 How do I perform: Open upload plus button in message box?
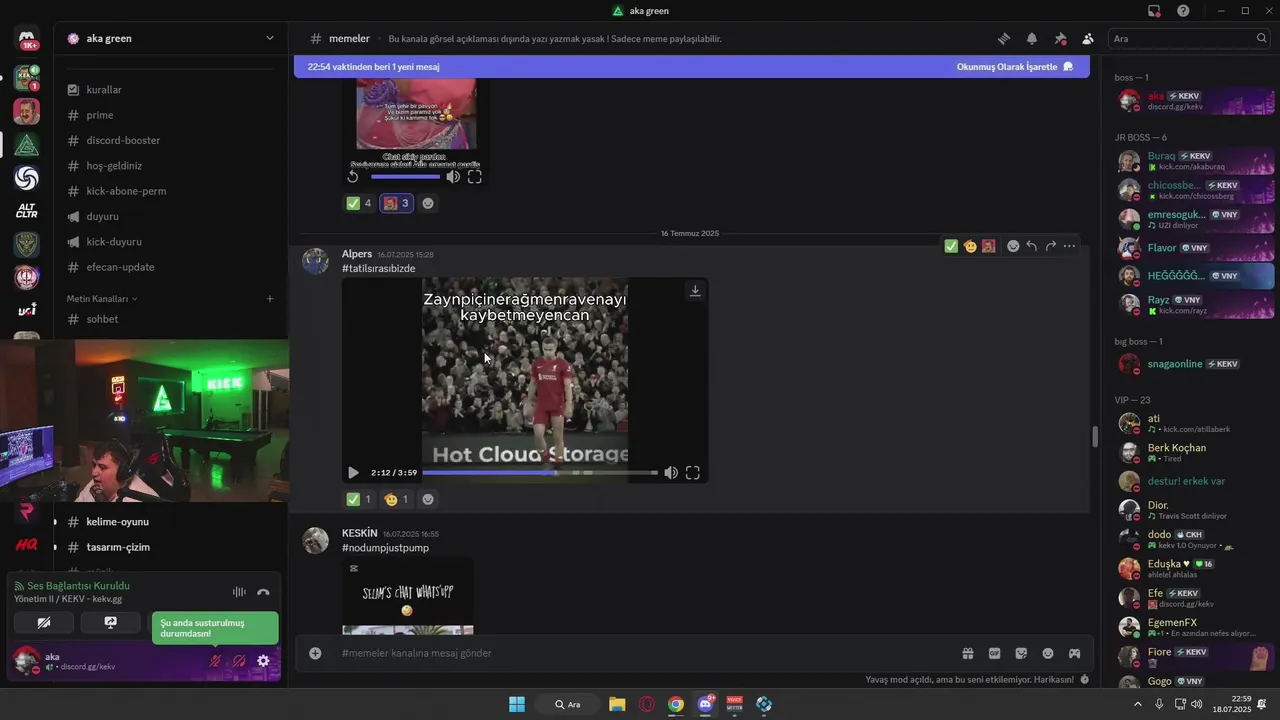(x=315, y=653)
